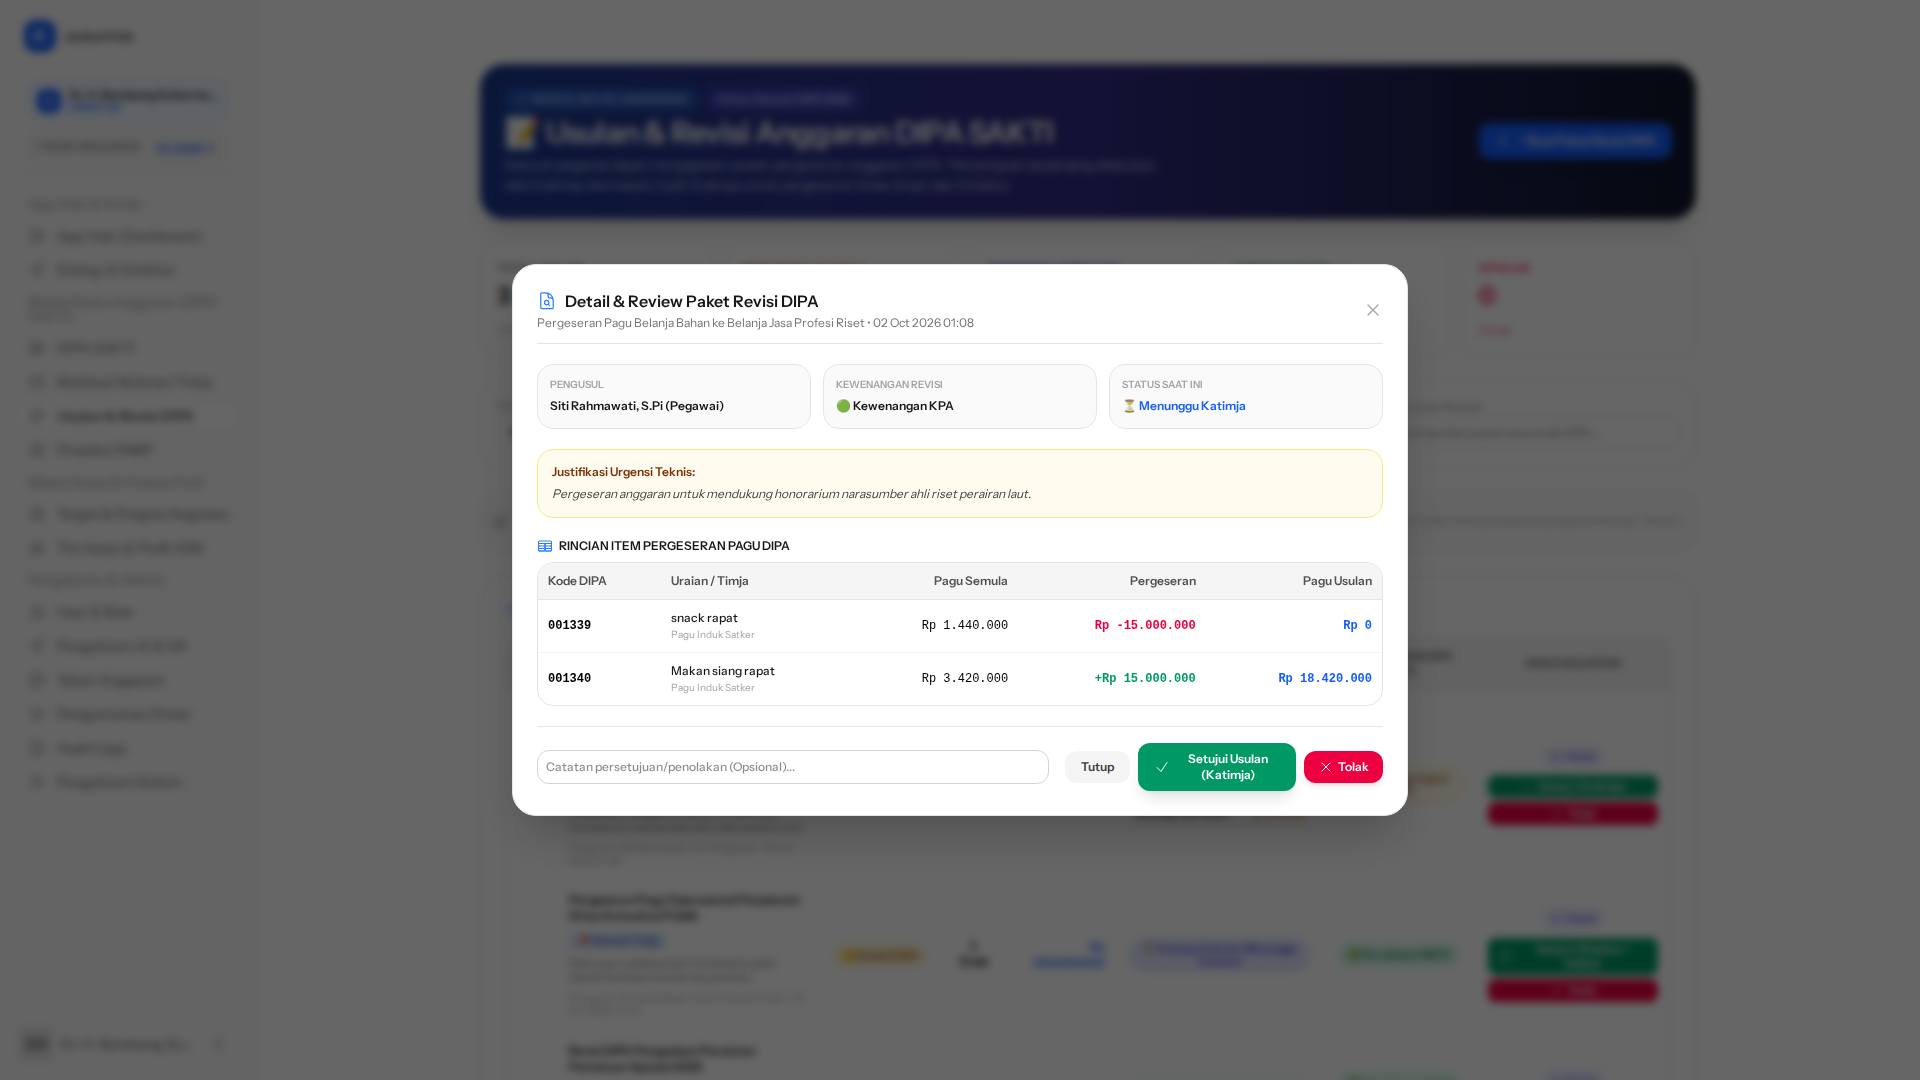Image resolution: width=1920 pixels, height=1080 pixels.
Task: Click the Pagu Usulan column header
Action: click(x=1337, y=581)
